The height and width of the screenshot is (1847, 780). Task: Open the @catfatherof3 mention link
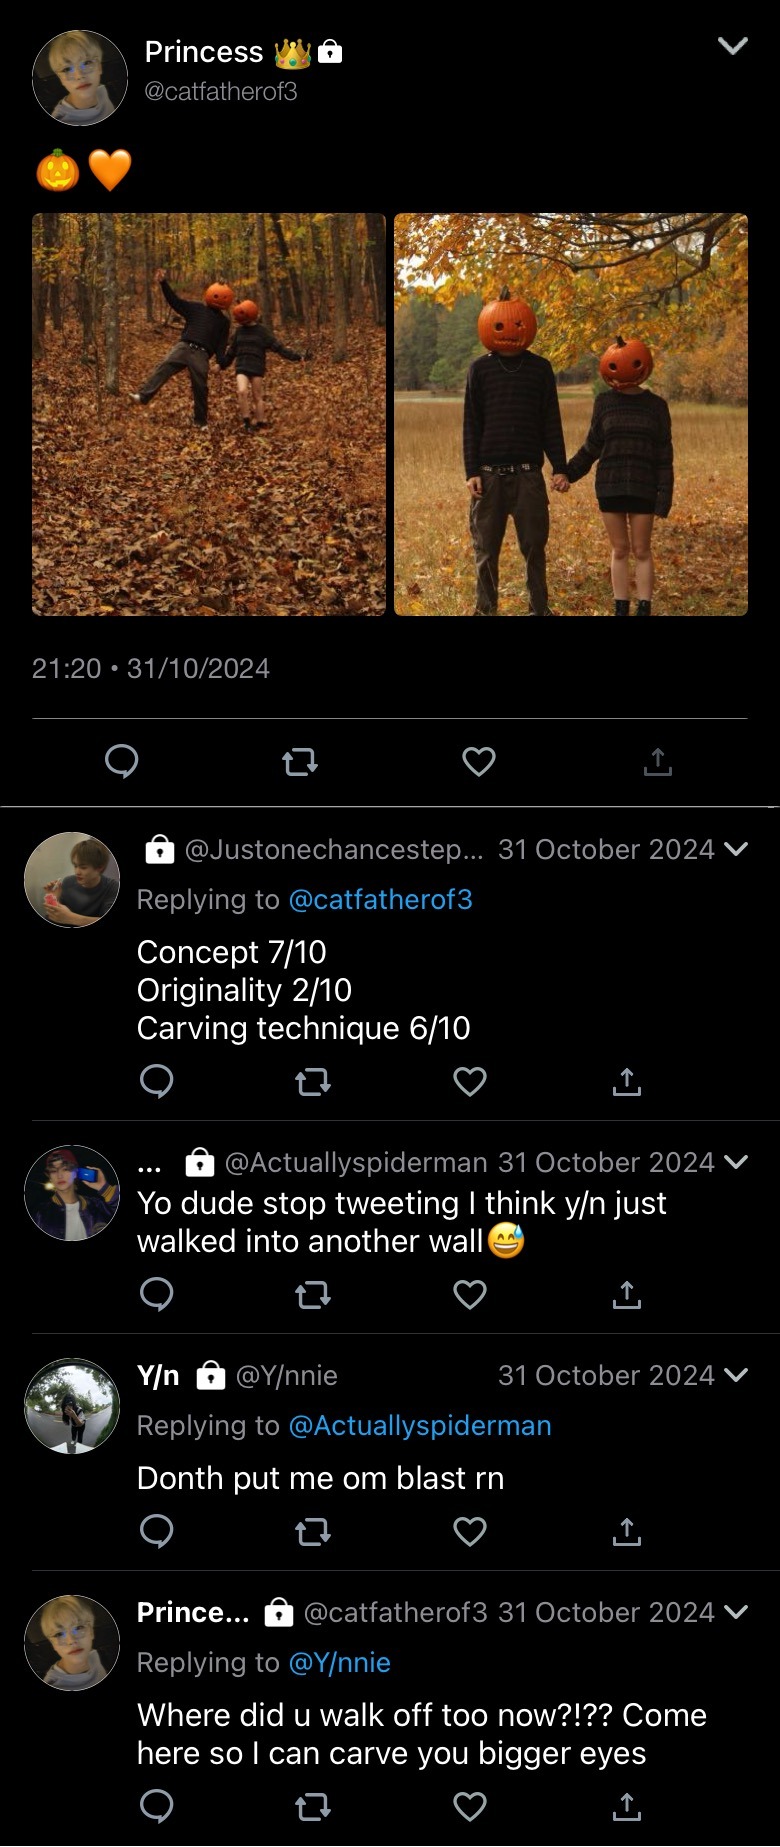coord(380,900)
